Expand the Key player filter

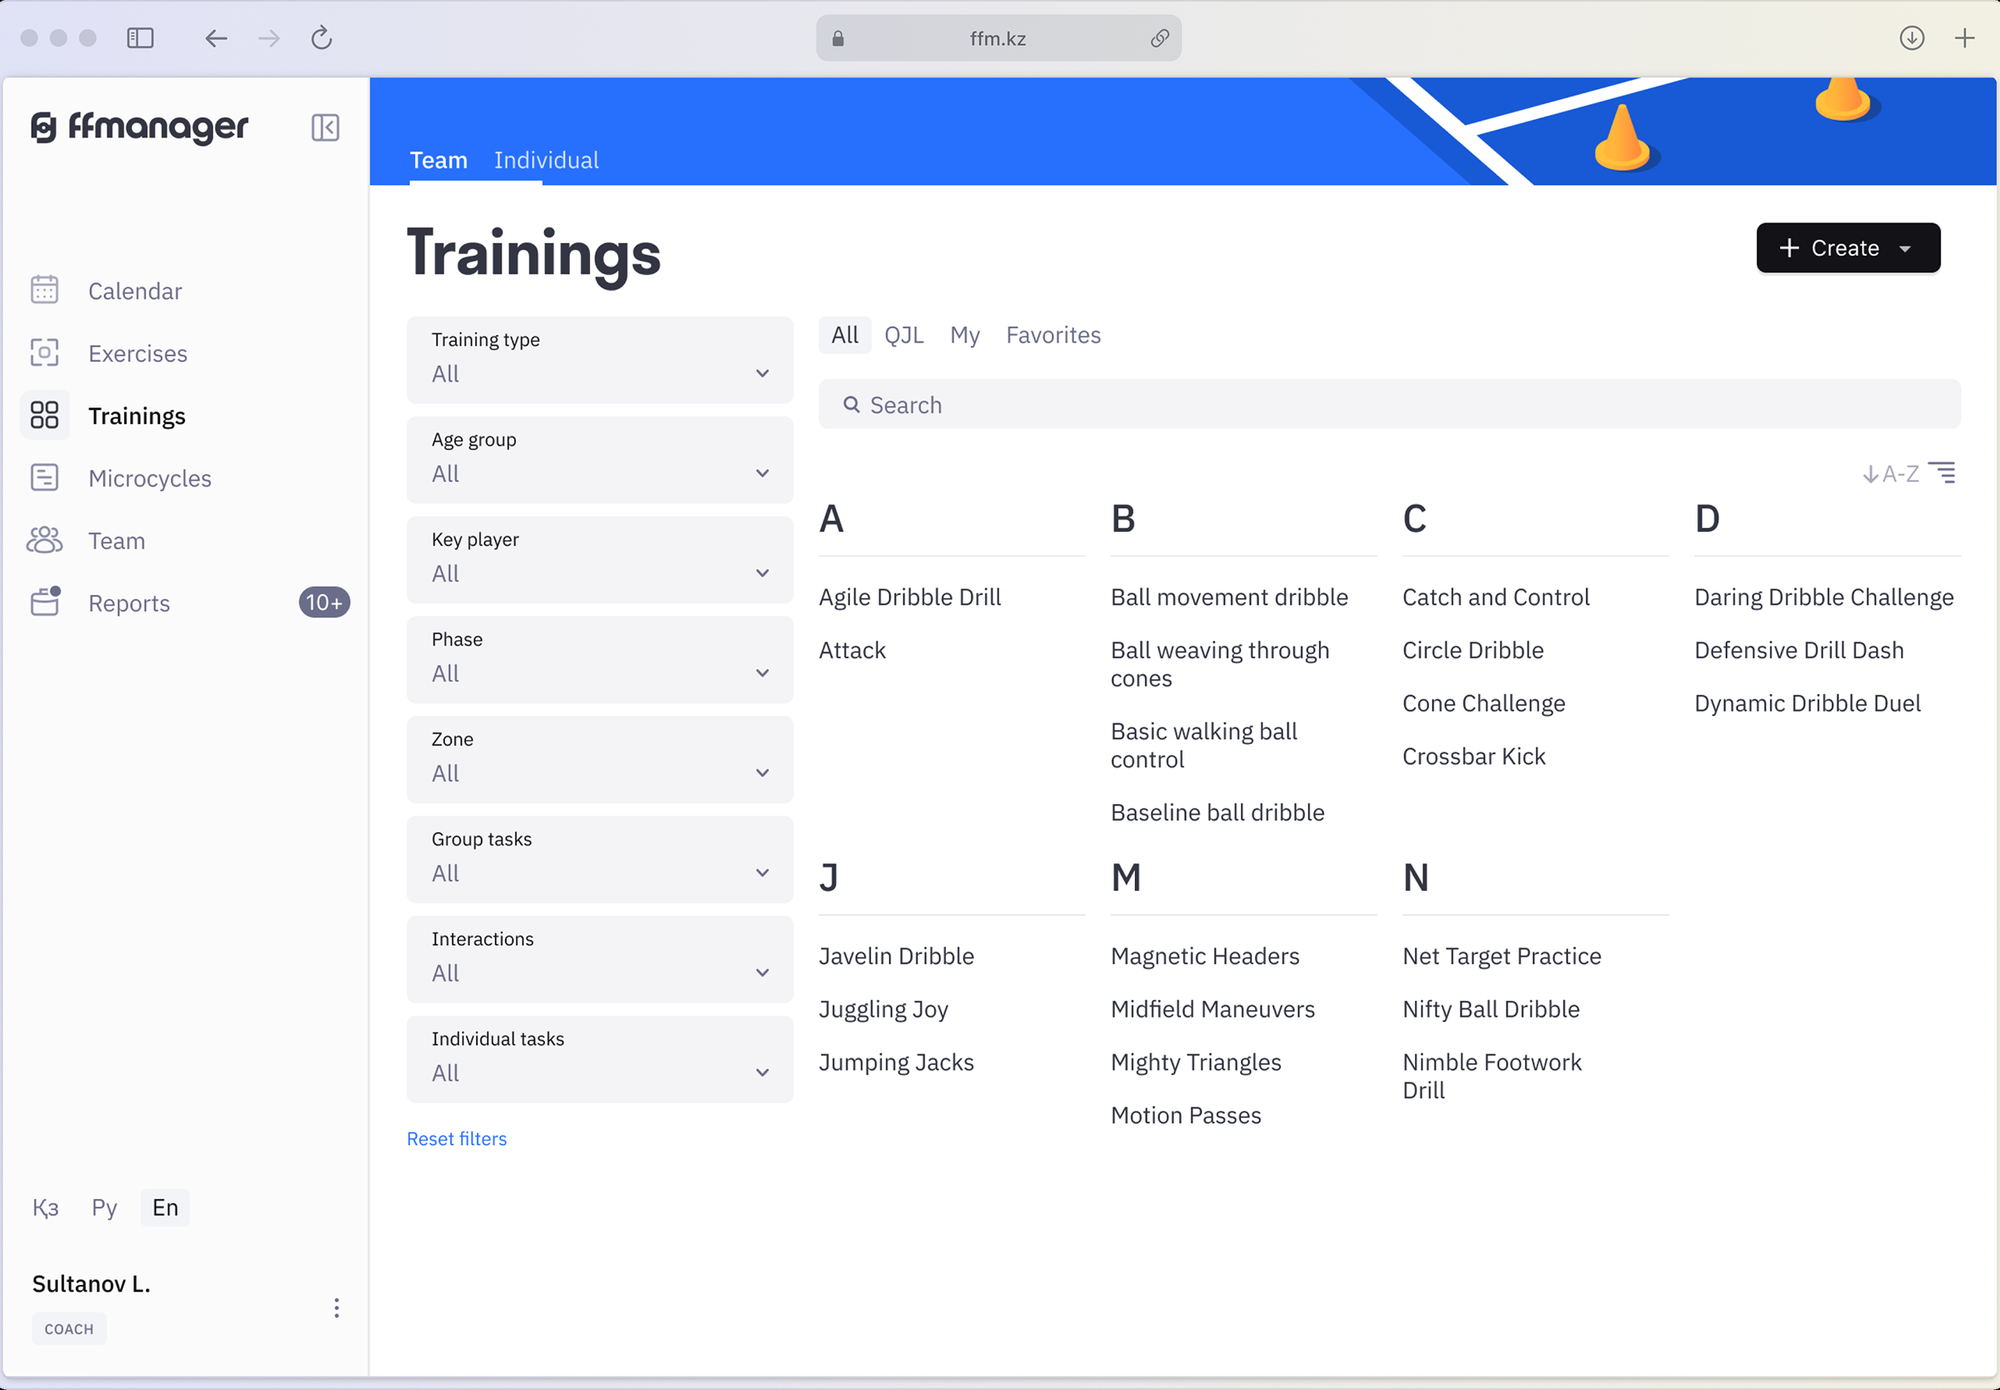click(x=600, y=560)
